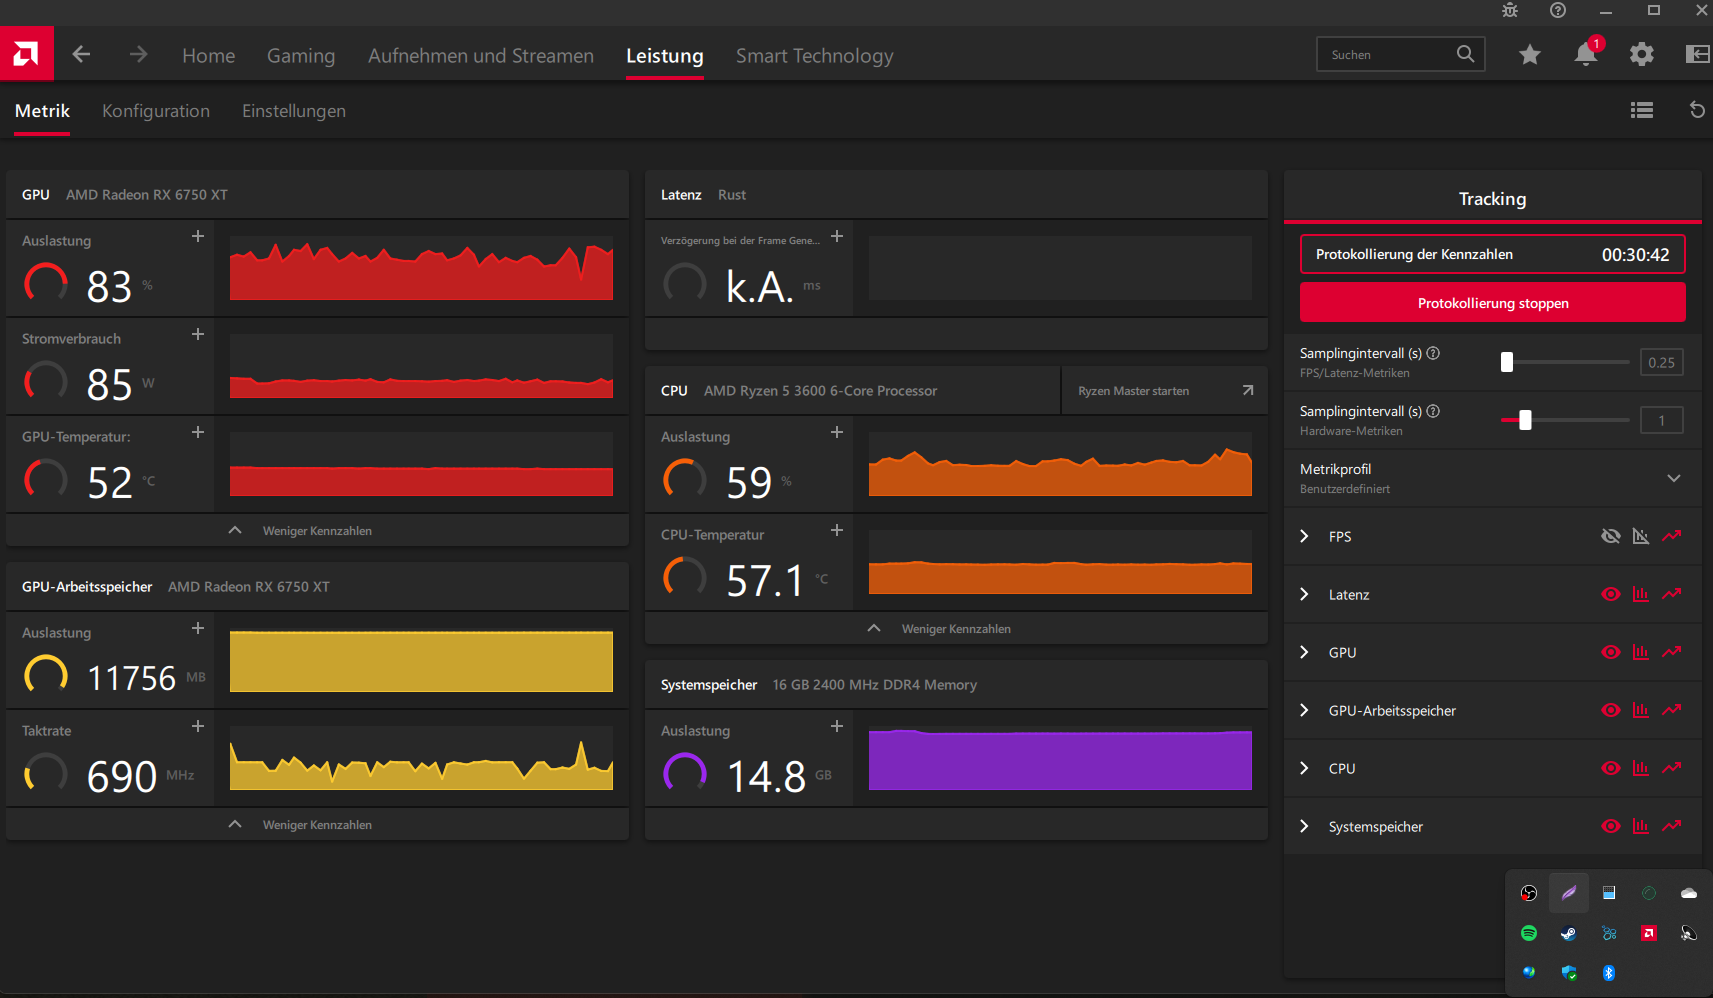The width and height of the screenshot is (1713, 998).
Task: Expand the GPU tracking section
Action: pyautogui.click(x=1304, y=652)
